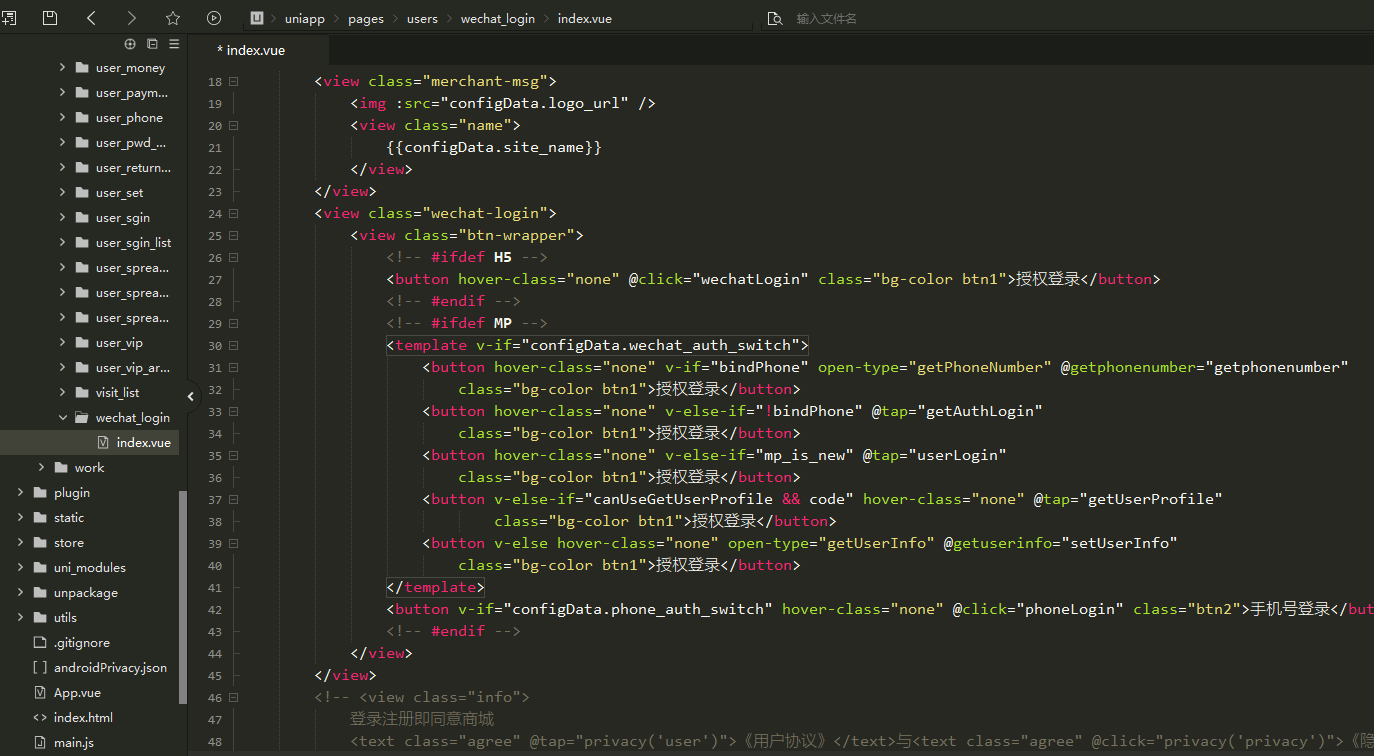Go forward with the right arrow icon

[x=132, y=18]
